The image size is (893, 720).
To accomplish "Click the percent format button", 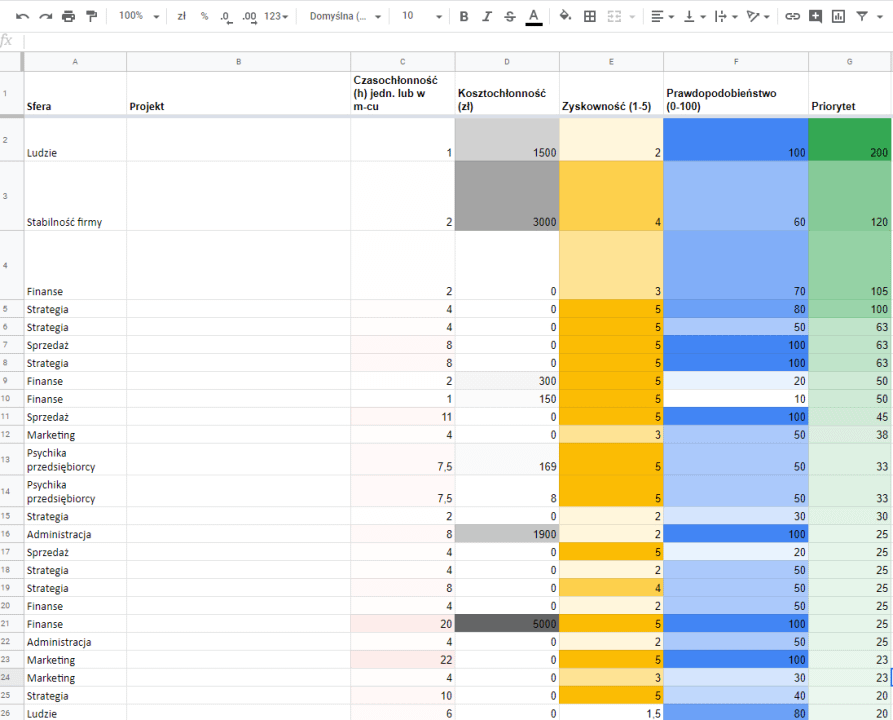I will (x=204, y=16).
